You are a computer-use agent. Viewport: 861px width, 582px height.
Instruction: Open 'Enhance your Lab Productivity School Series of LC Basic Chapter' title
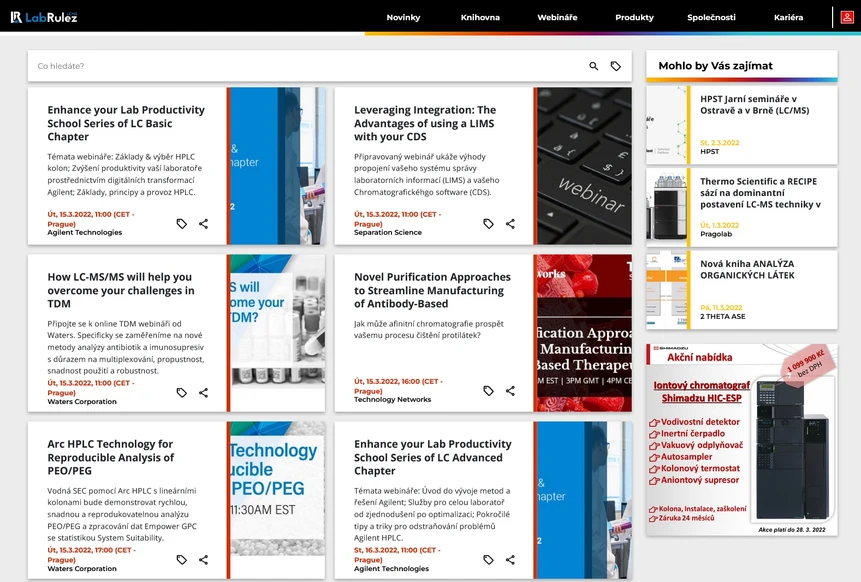[x=126, y=123]
